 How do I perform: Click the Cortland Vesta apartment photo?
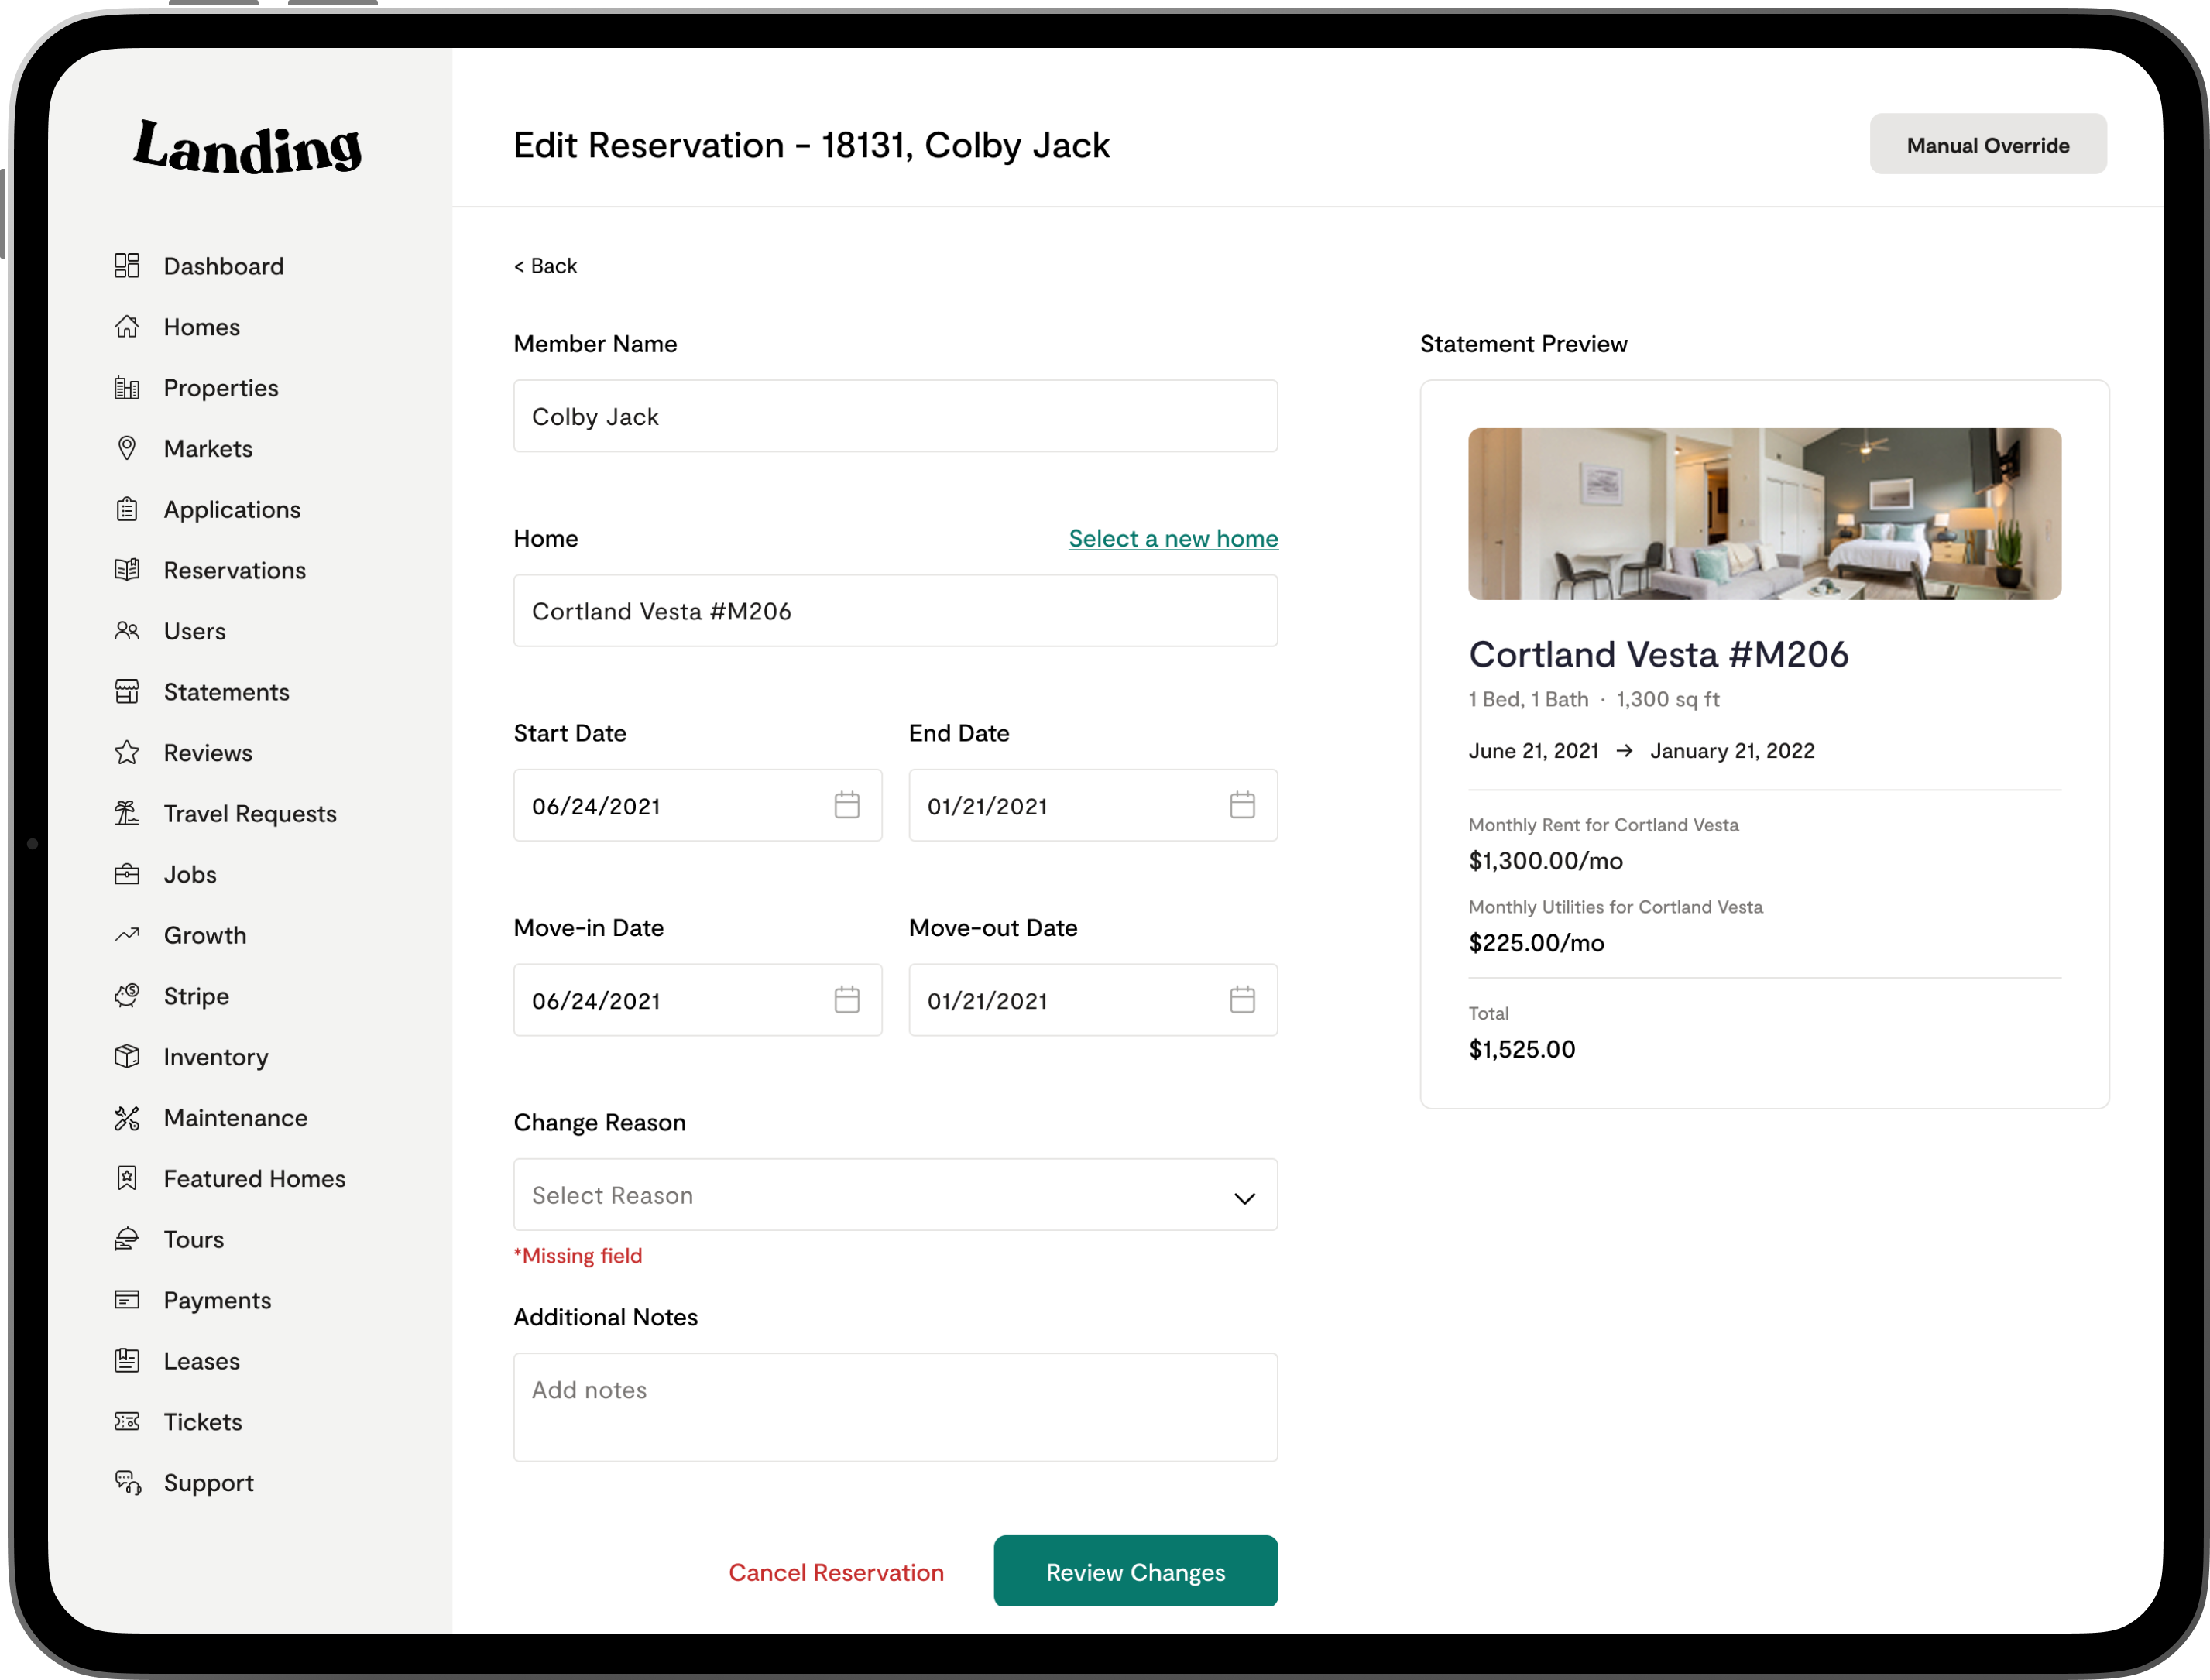[x=1763, y=514]
